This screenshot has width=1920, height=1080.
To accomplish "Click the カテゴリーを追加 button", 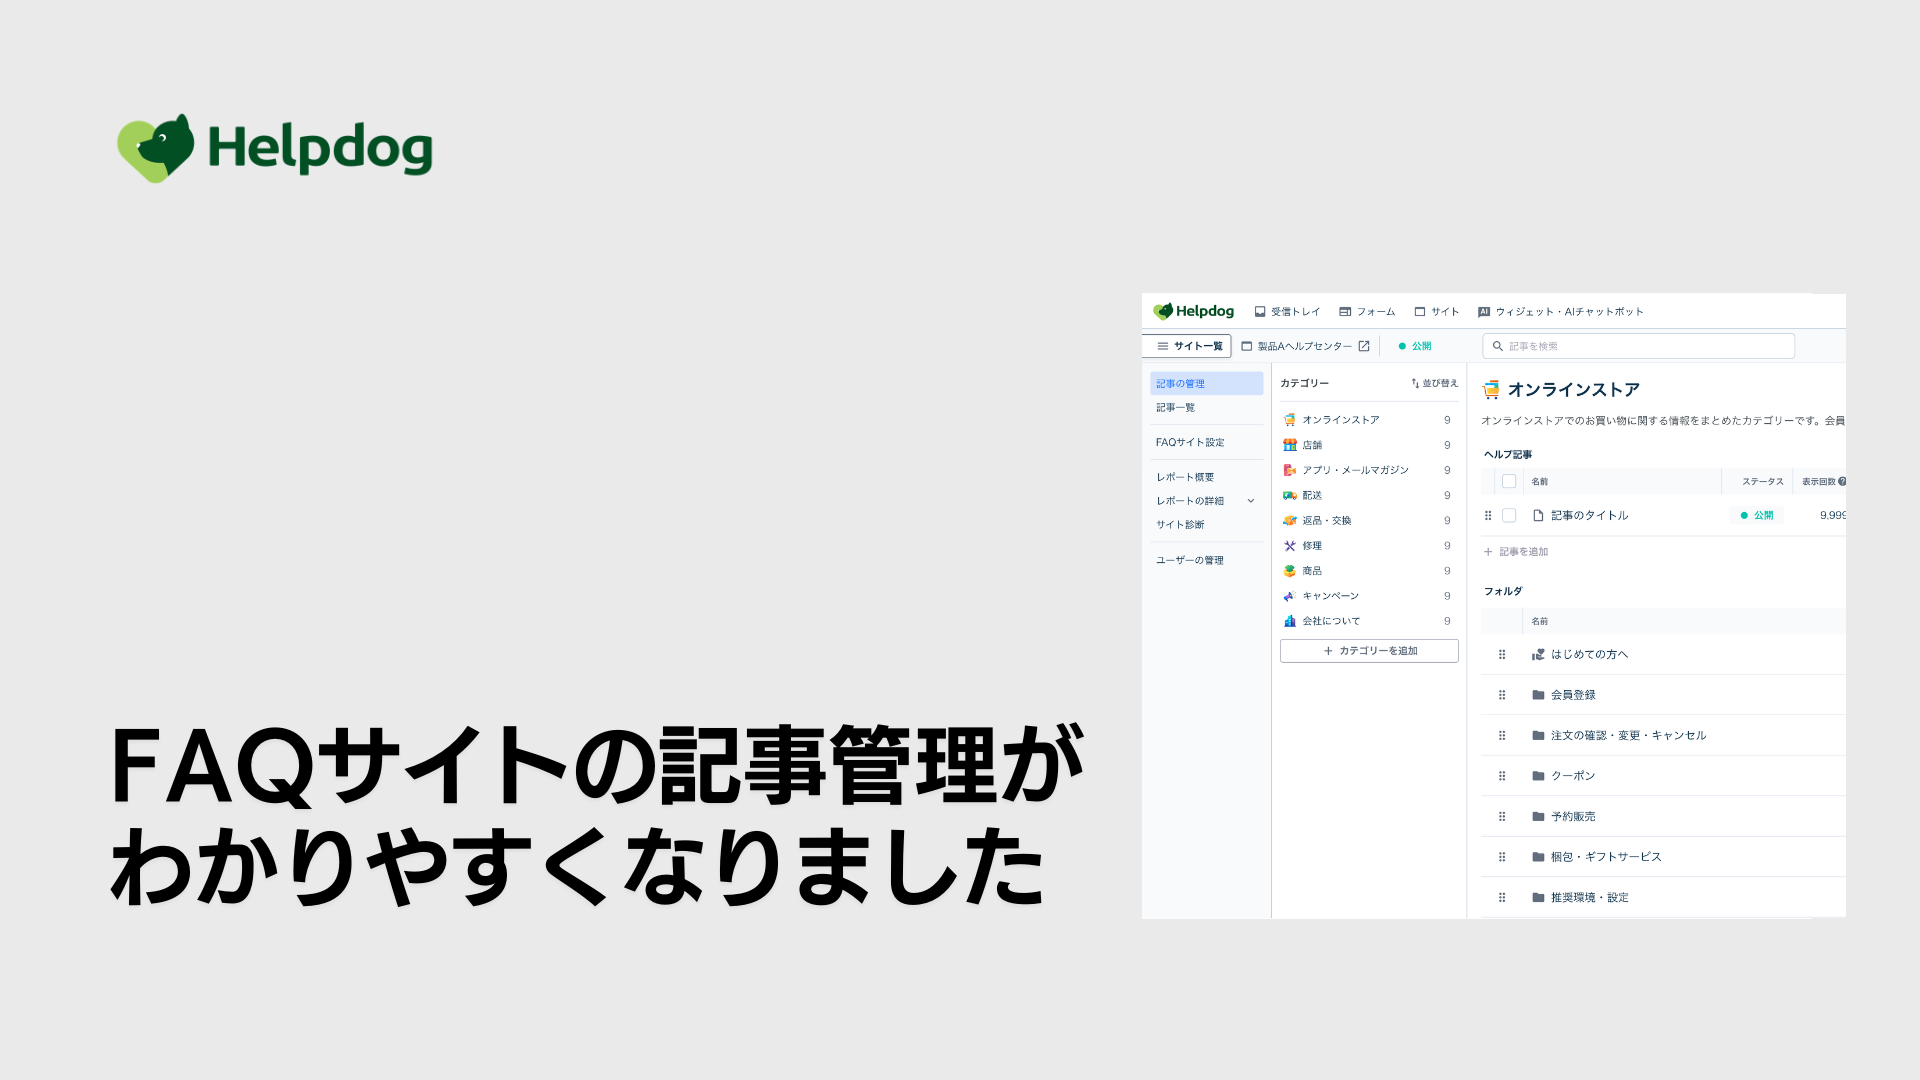I will pyautogui.click(x=1369, y=651).
